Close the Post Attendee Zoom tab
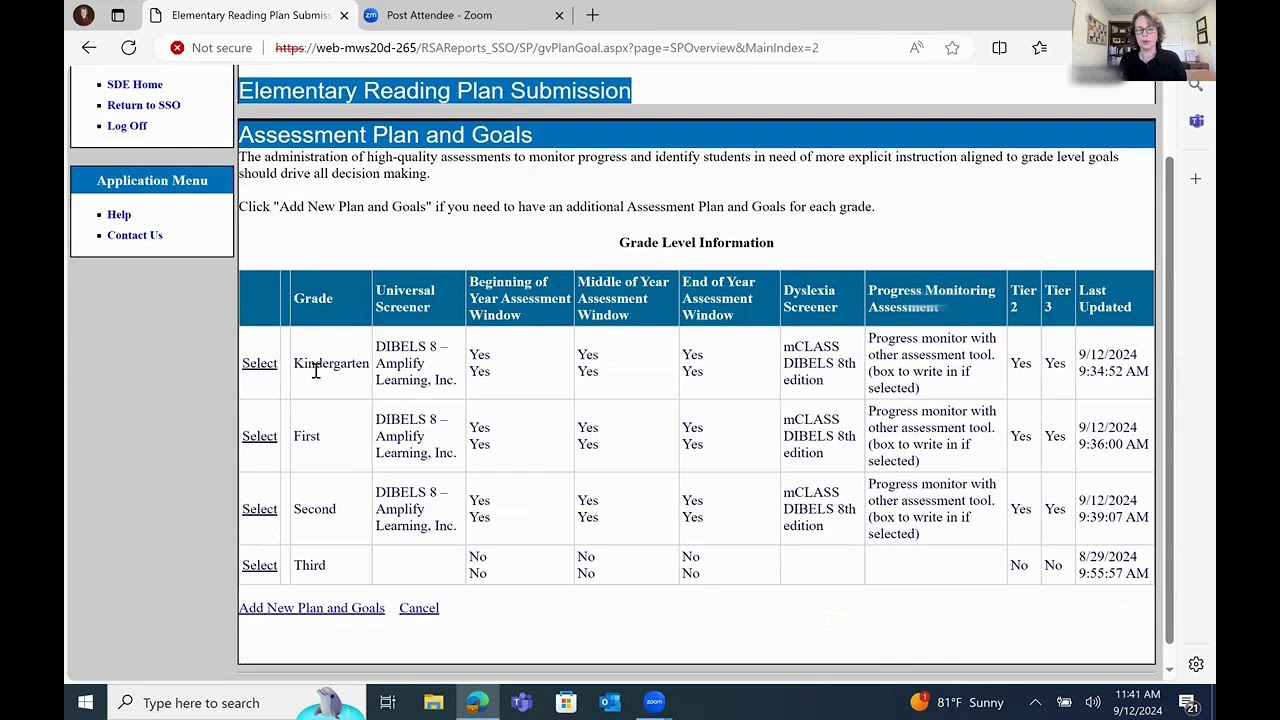 559,15
